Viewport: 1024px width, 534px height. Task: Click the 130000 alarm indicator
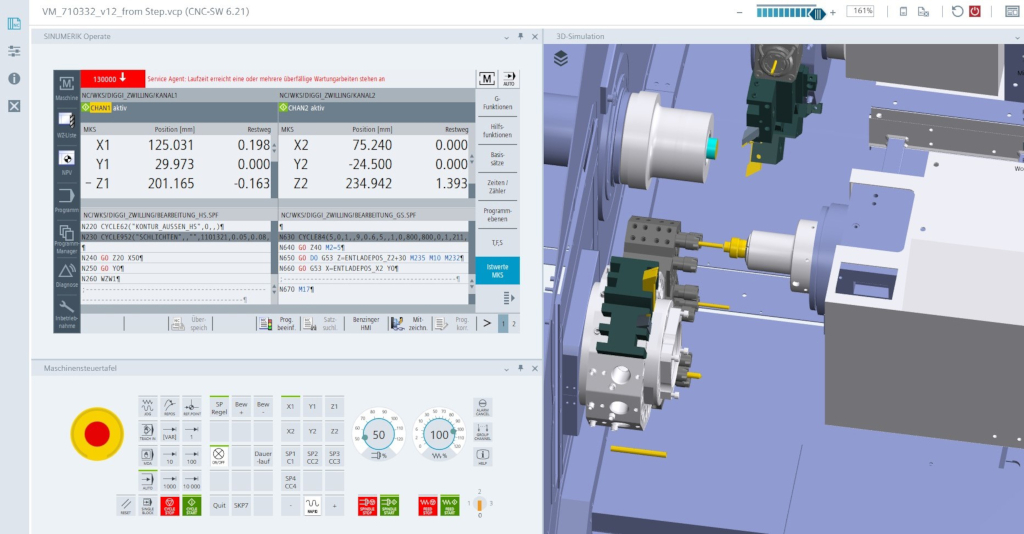pos(112,79)
